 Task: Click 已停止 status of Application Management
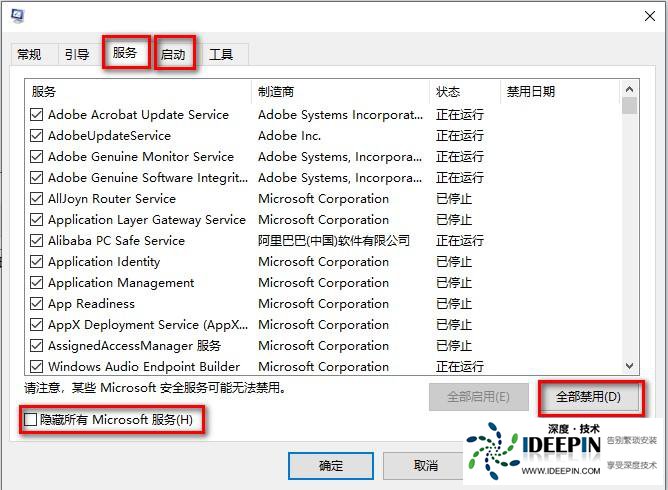(x=454, y=282)
